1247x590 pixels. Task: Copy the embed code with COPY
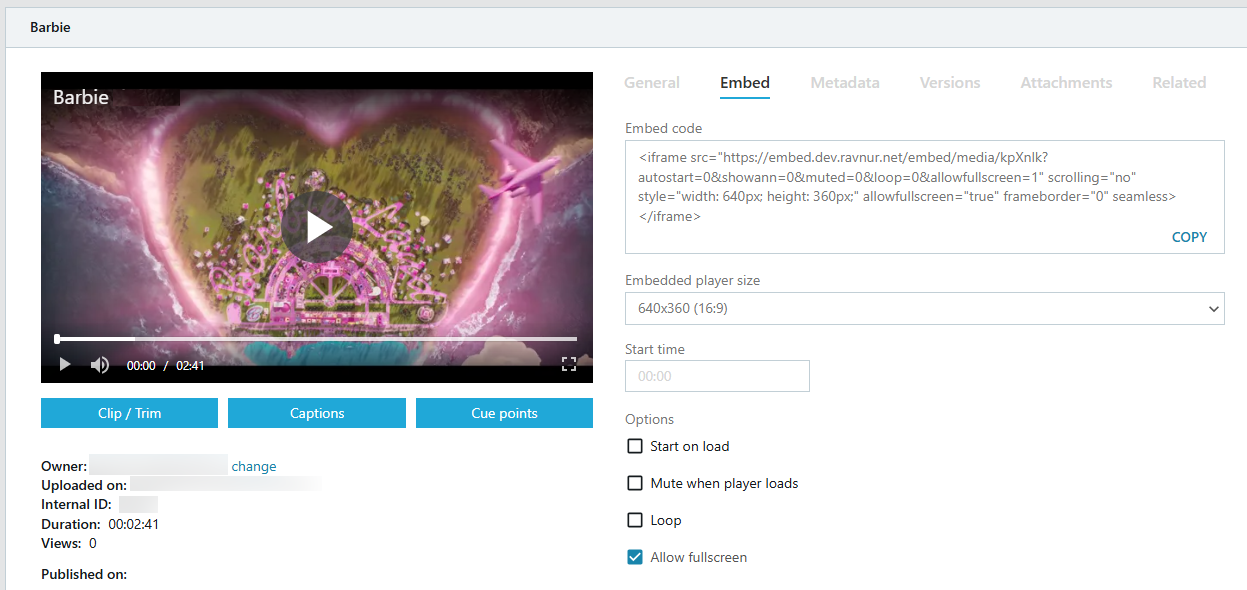click(1189, 237)
